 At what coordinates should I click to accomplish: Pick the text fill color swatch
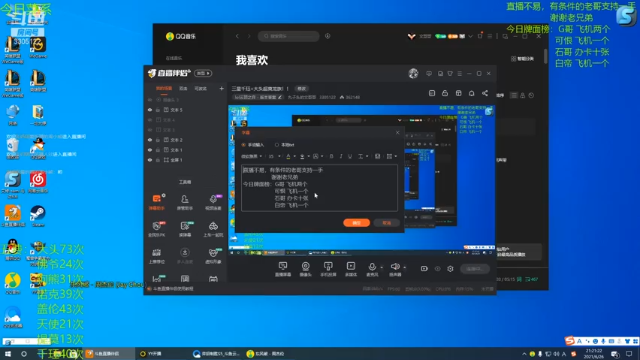pos(302,156)
